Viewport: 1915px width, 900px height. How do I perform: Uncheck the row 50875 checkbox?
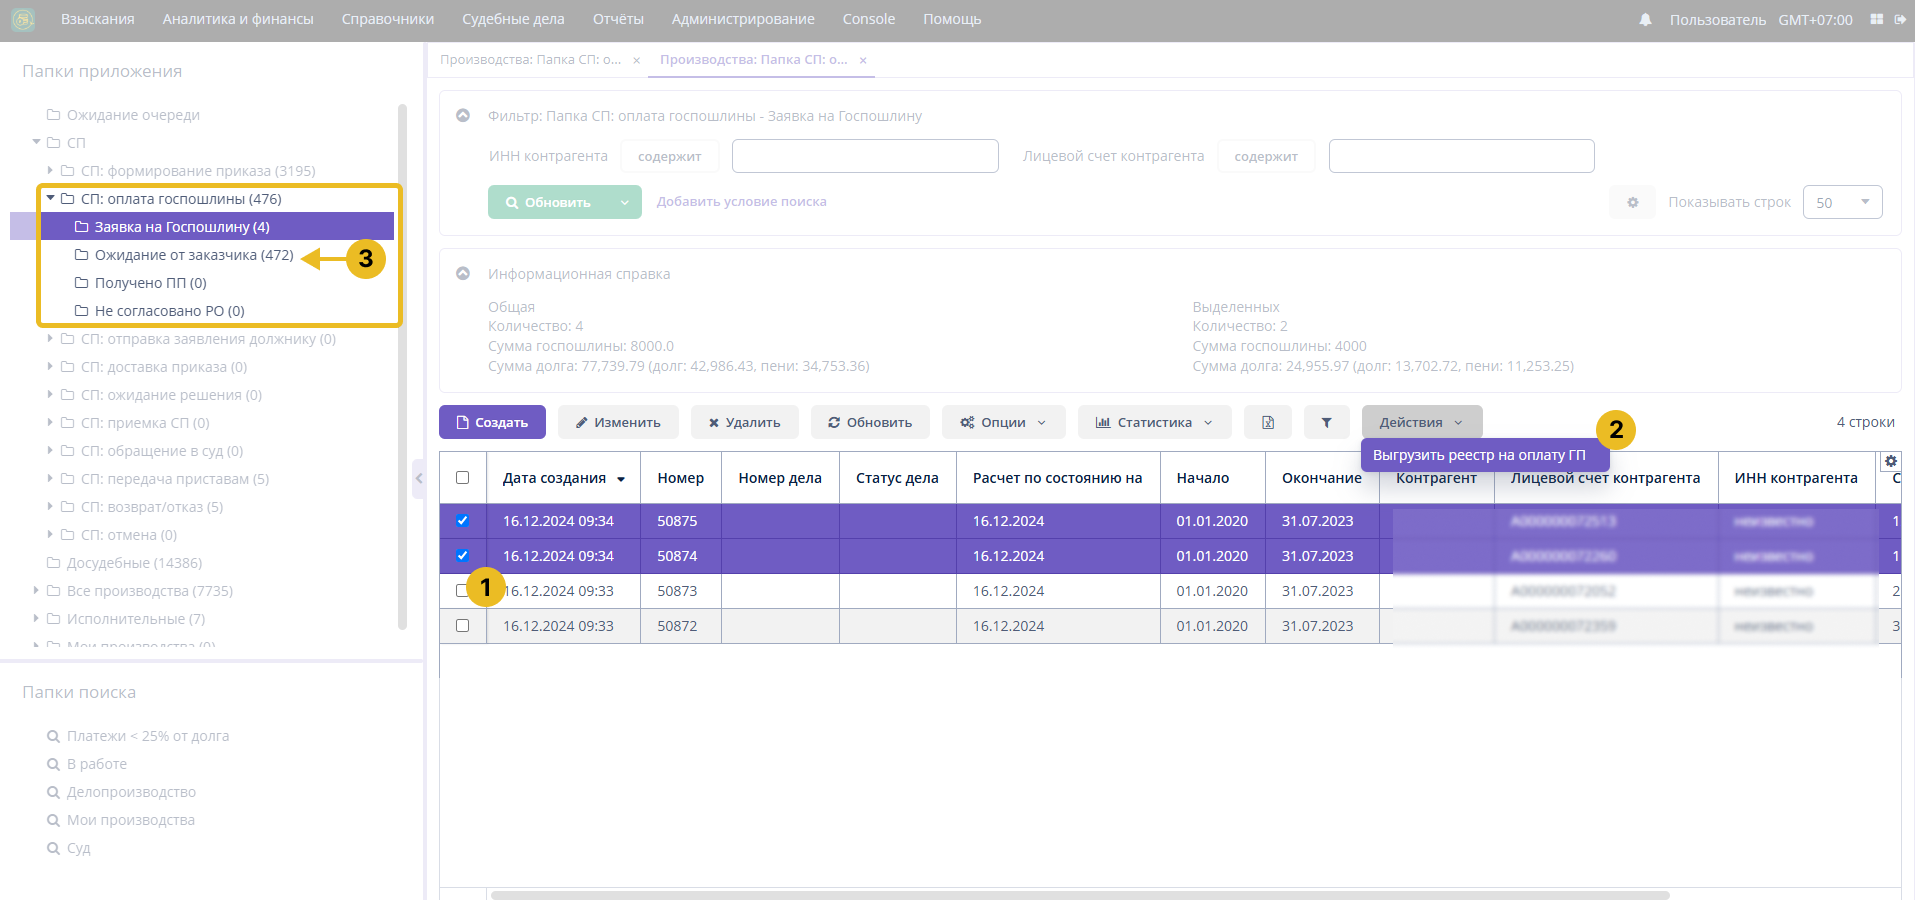coord(462,521)
